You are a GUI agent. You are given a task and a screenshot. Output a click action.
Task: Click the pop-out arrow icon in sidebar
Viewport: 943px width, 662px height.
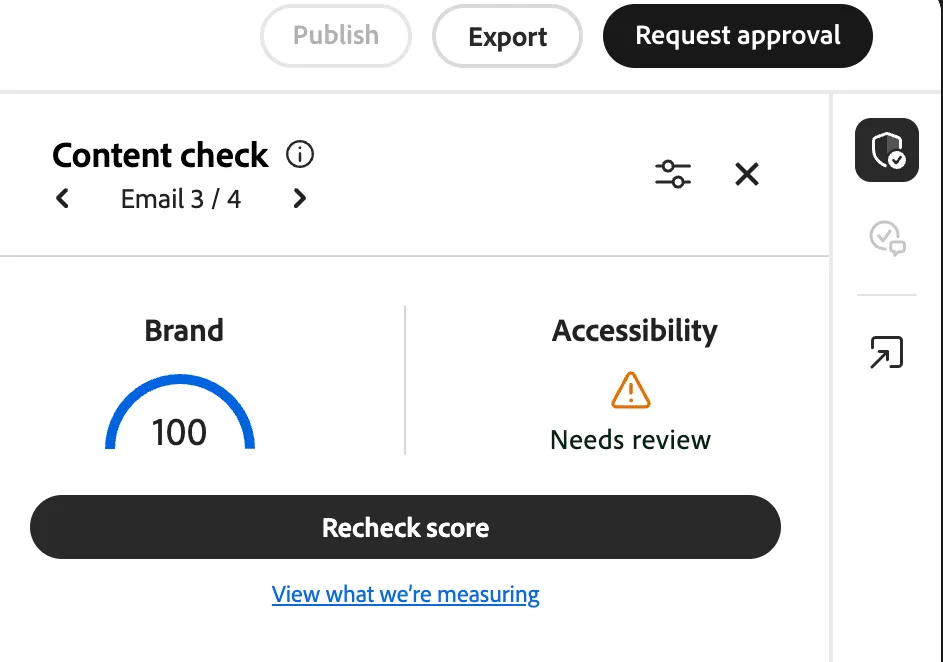[886, 352]
